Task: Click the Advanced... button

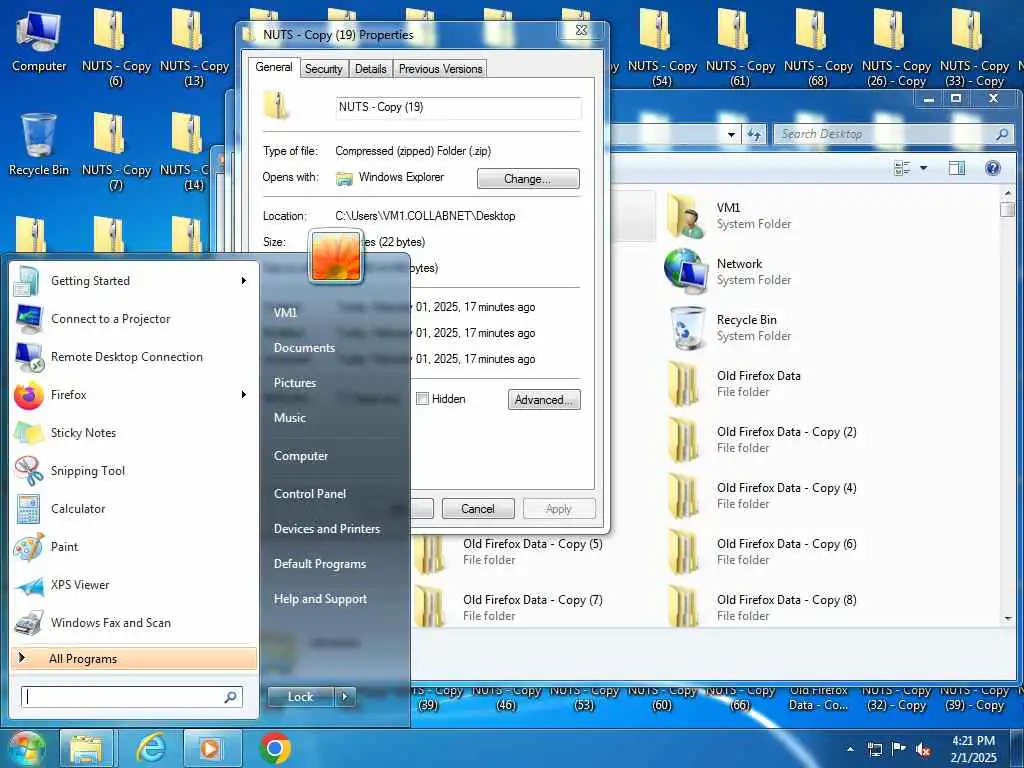Action: click(x=544, y=400)
